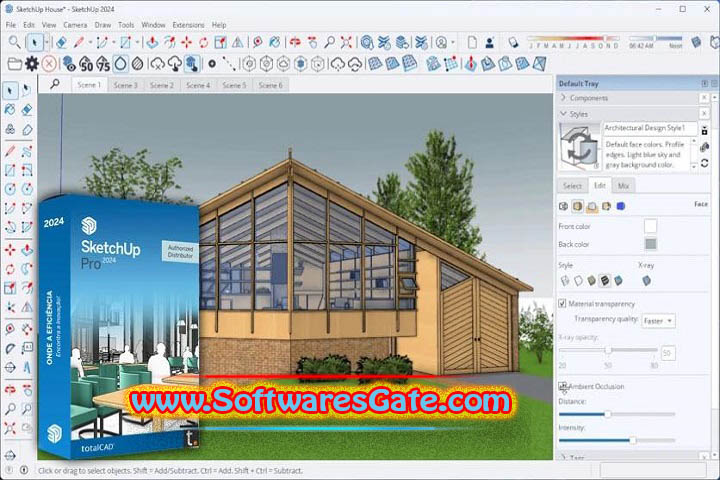The width and height of the screenshot is (720, 480).
Task: Switch to Scene 3 tab
Action: 125,85
